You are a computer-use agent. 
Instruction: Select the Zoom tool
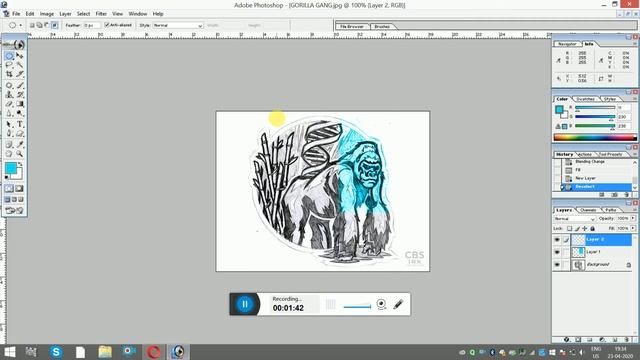point(20,154)
